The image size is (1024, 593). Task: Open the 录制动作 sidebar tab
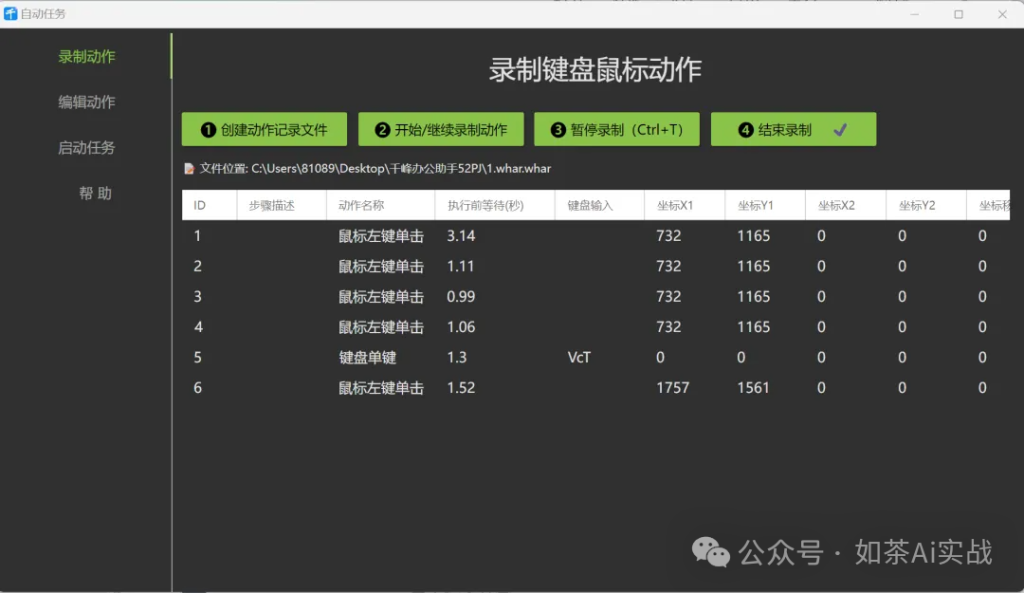(86, 57)
